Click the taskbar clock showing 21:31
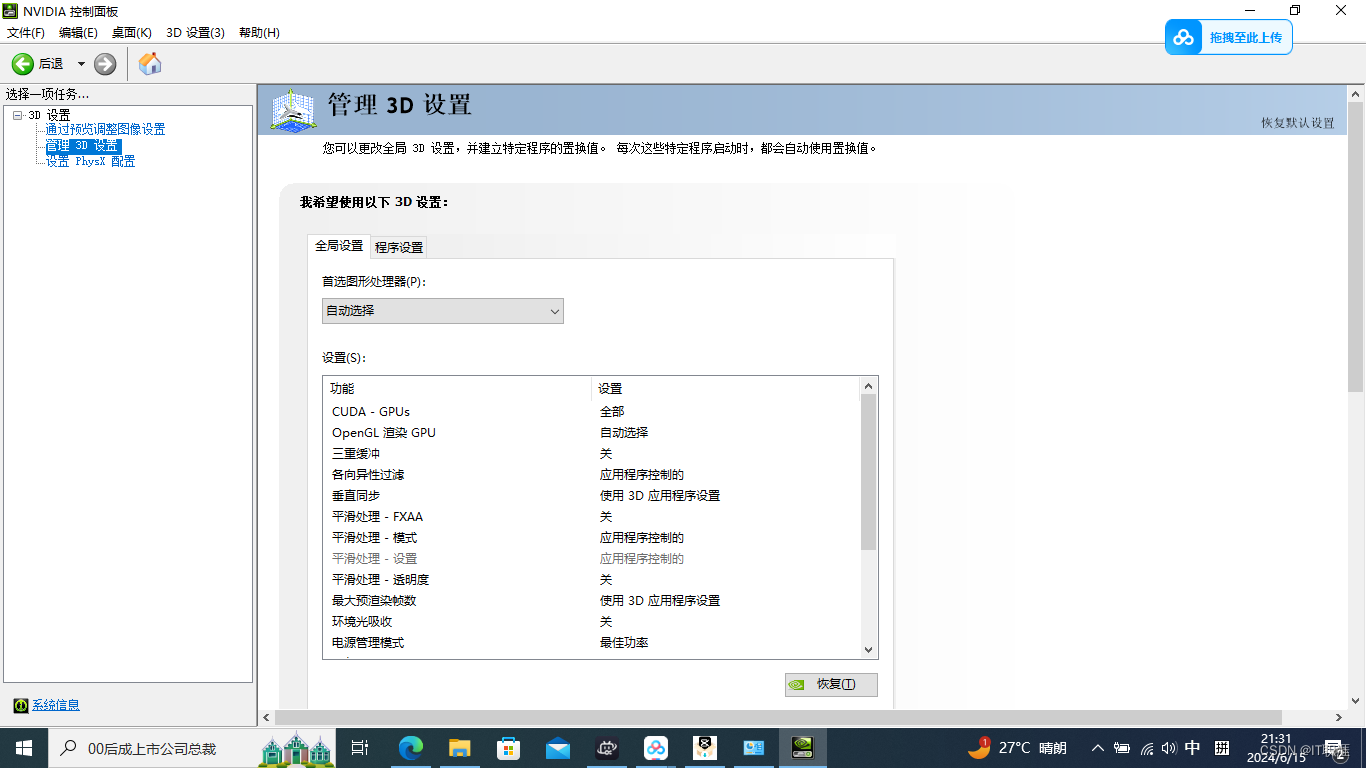 pos(1276,747)
